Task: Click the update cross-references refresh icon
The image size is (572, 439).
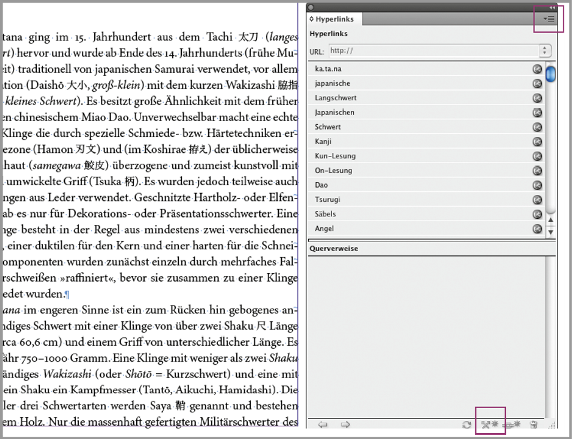Action: (x=467, y=425)
